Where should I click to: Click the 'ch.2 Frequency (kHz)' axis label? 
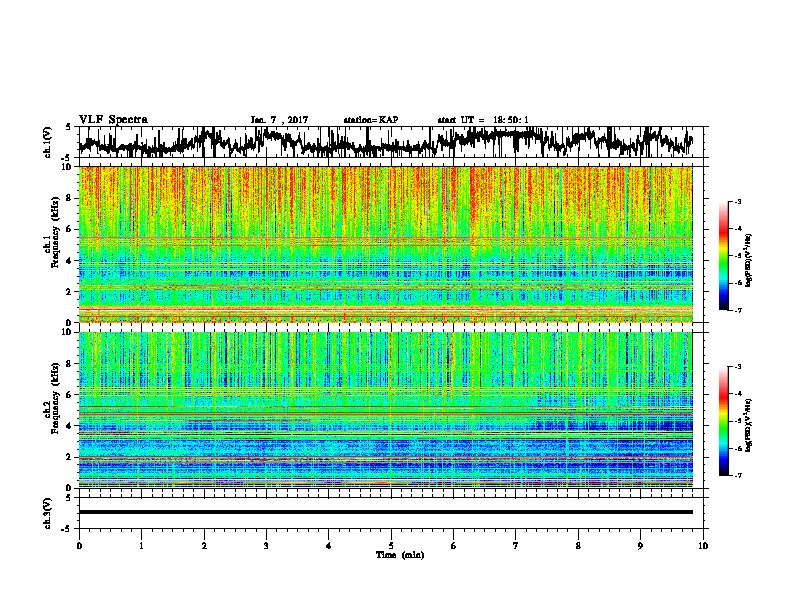pyautogui.click(x=52, y=399)
